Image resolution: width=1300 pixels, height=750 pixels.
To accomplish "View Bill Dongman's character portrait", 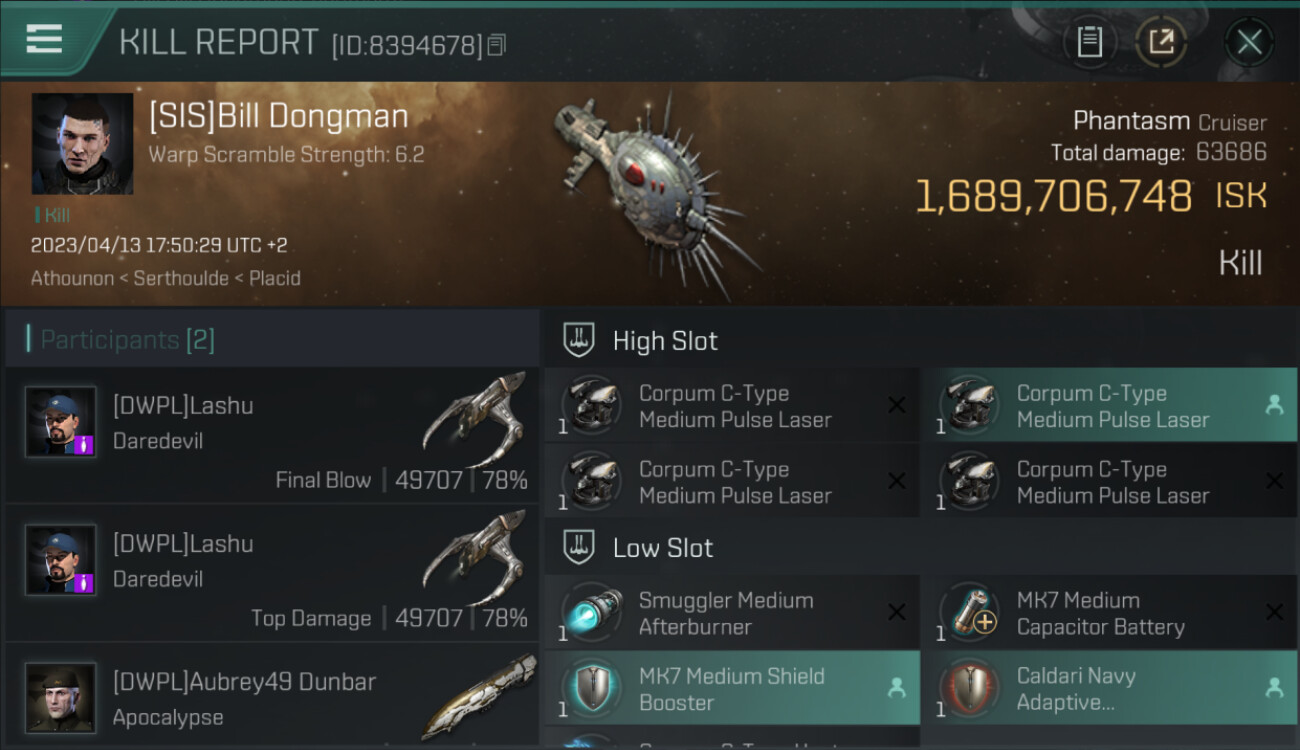I will click(x=82, y=144).
